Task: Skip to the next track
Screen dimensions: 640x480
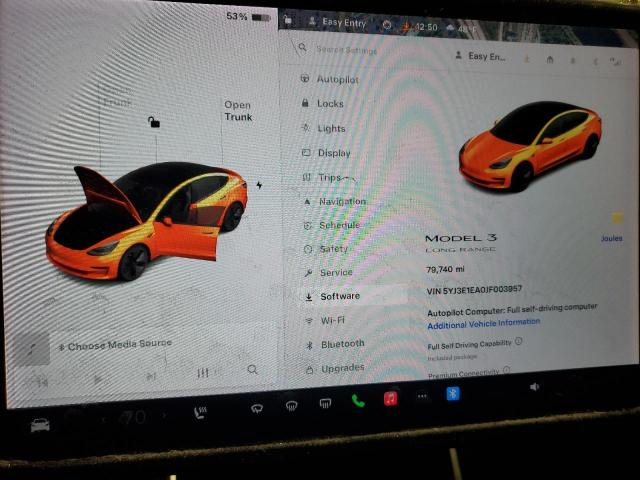Action: (151, 376)
